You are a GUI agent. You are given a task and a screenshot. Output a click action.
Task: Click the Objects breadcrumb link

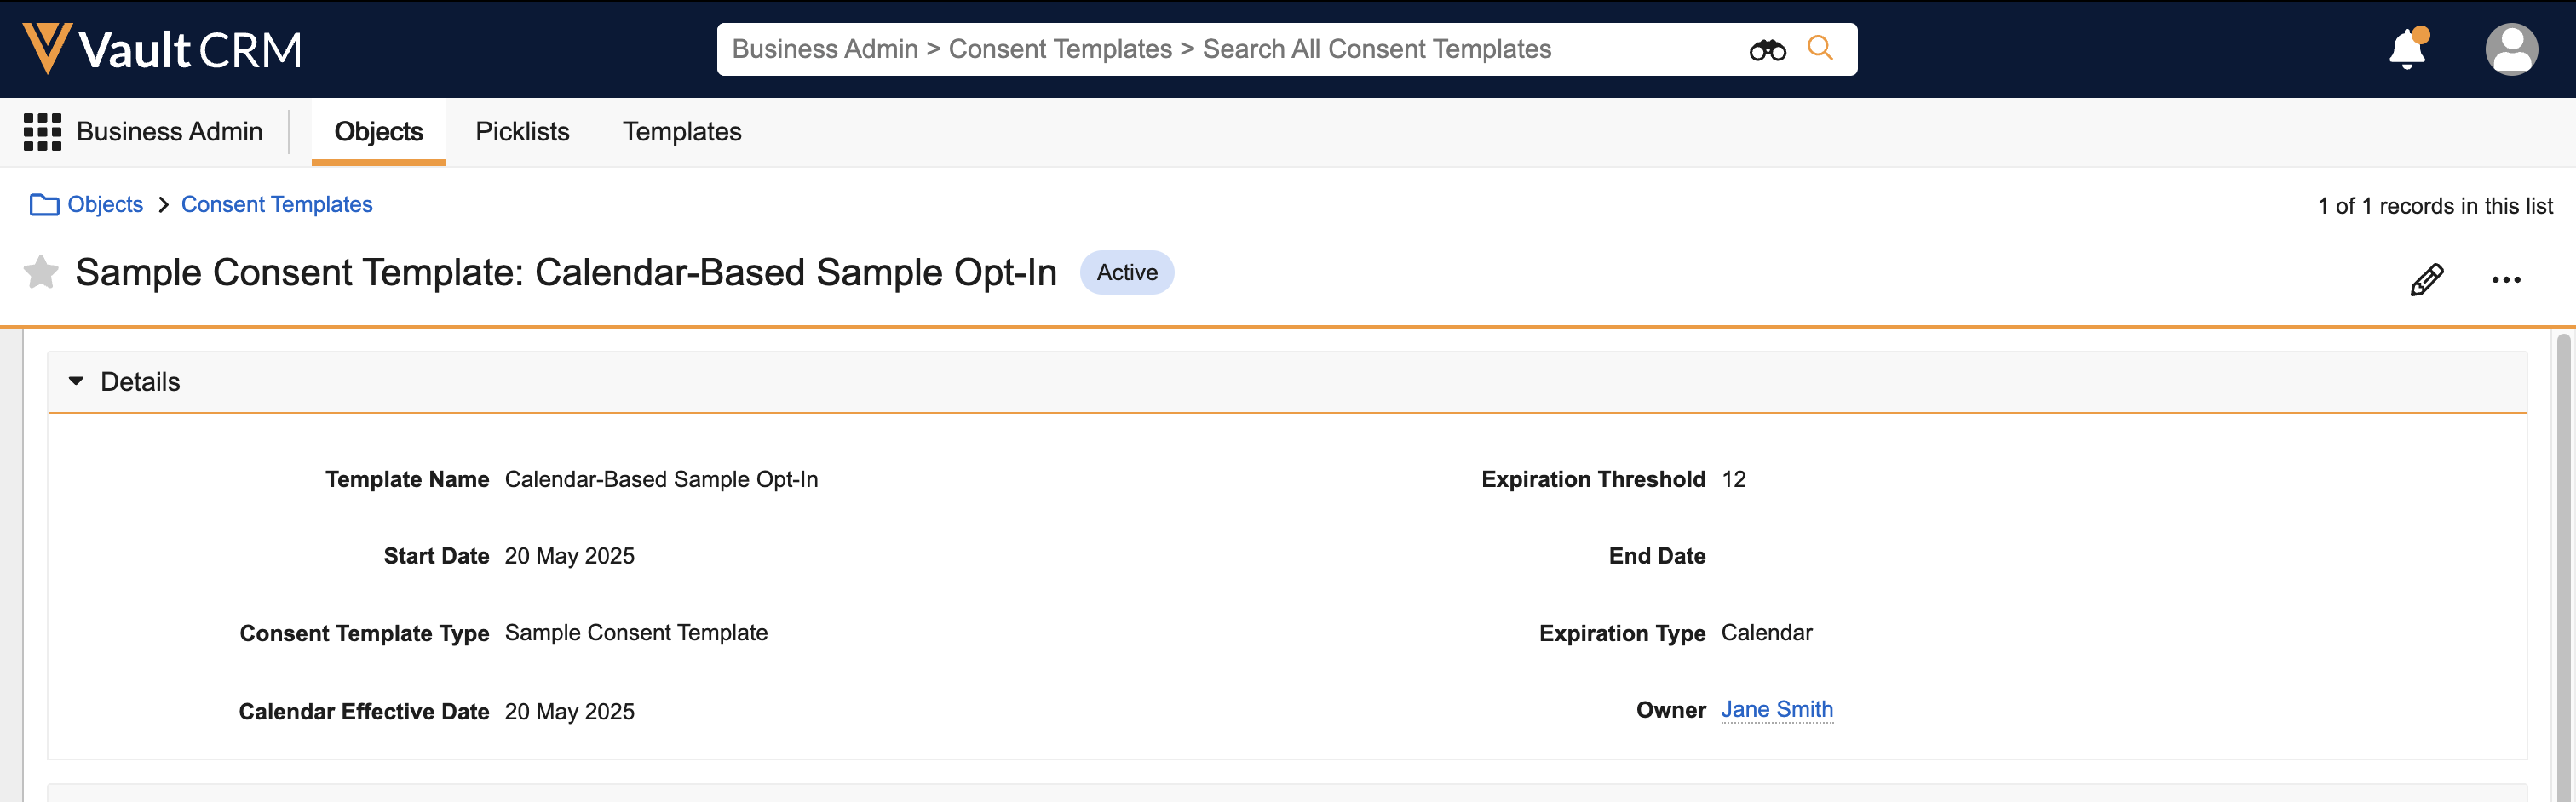[105, 205]
